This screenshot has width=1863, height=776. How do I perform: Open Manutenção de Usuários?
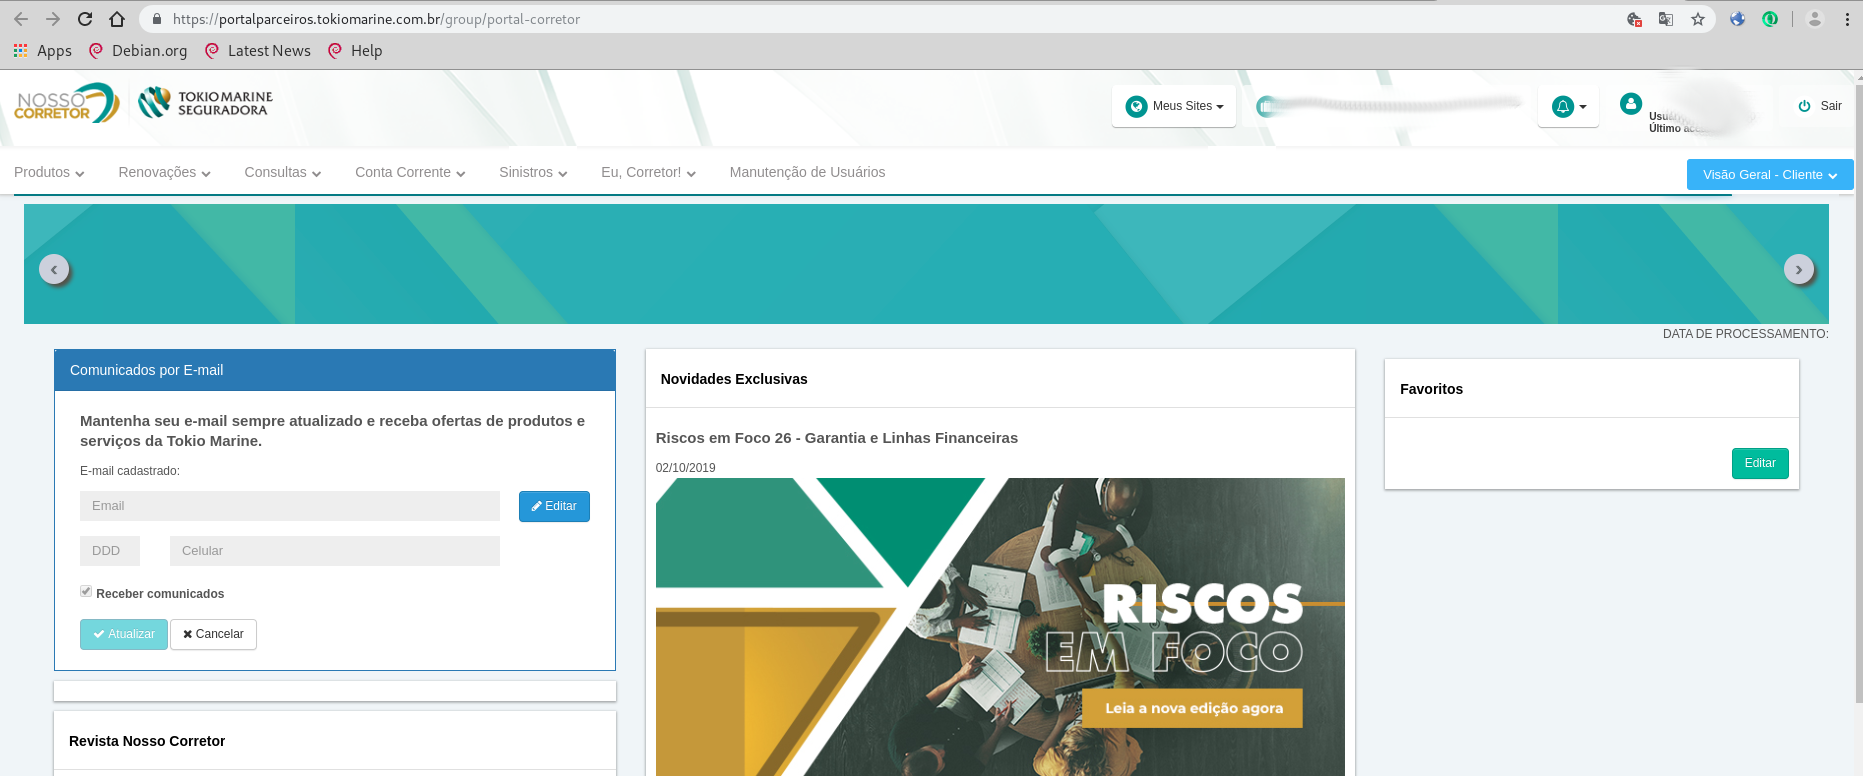[x=807, y=172]
